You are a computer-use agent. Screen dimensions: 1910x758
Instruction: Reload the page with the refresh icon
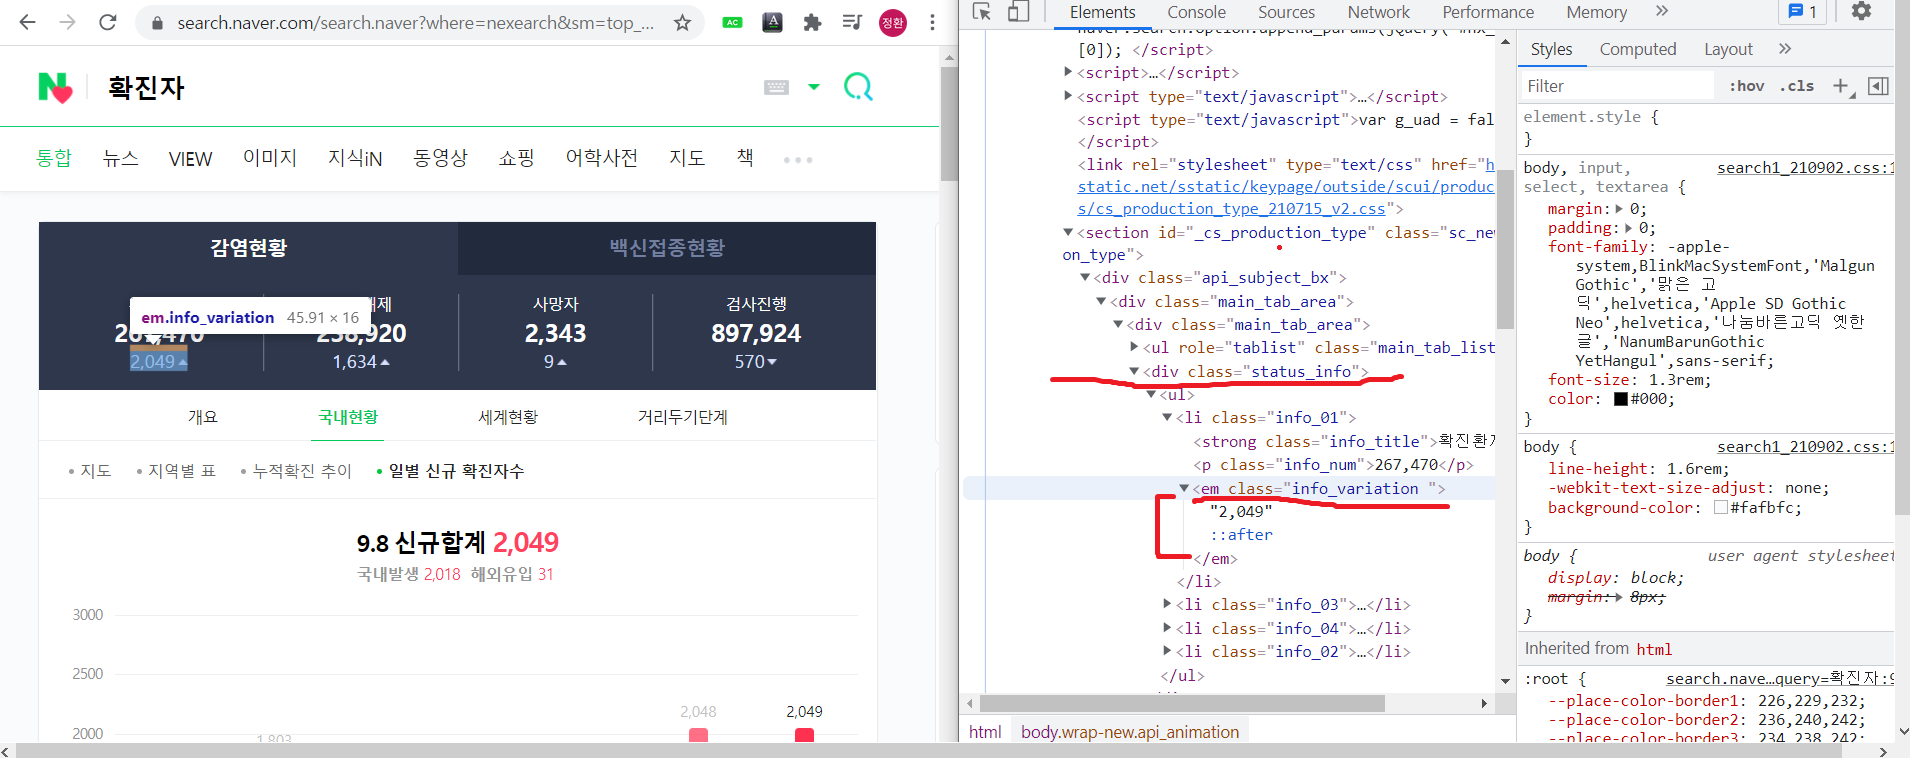pyautogui.click(x=108, y=22)
